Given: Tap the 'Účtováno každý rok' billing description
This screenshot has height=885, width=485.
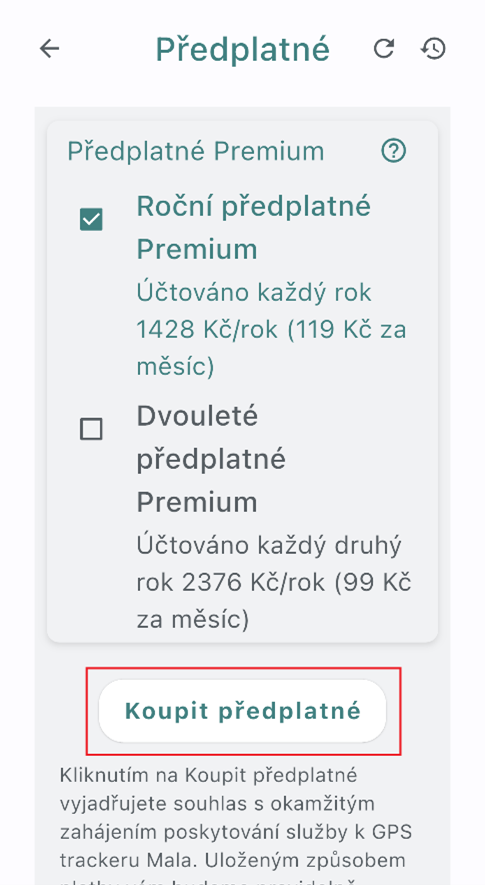Looking at the screenshot, I should click(x=254, y=293).
